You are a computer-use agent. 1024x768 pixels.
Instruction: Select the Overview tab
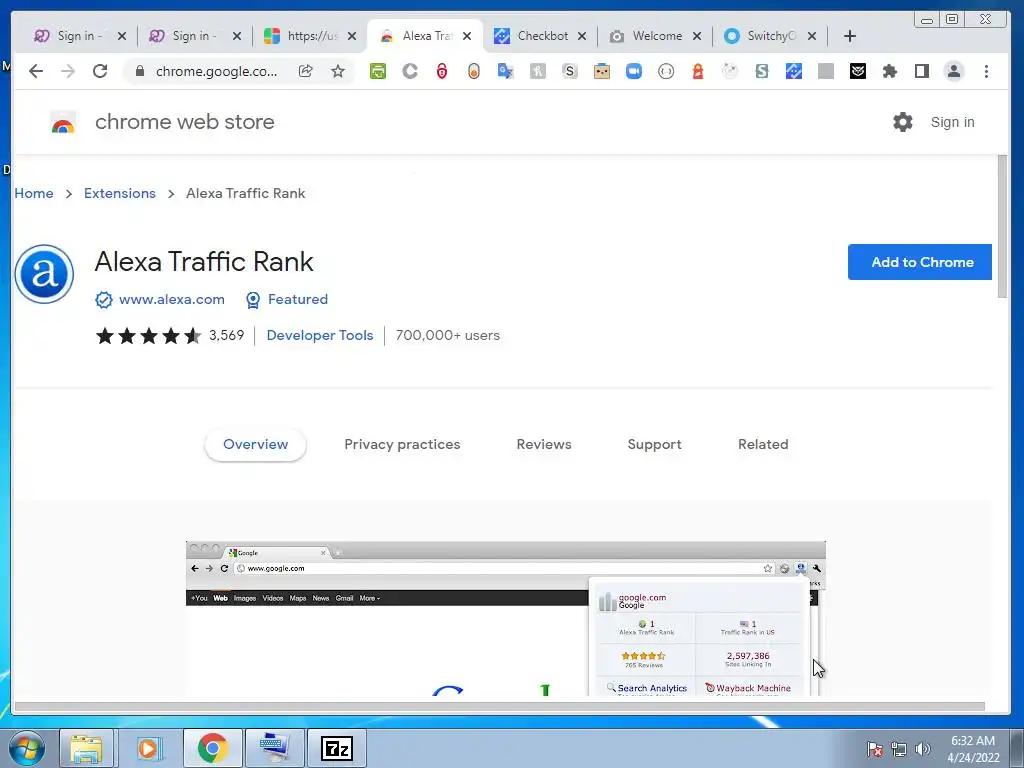pyautogui.click(x=255, y=445)
